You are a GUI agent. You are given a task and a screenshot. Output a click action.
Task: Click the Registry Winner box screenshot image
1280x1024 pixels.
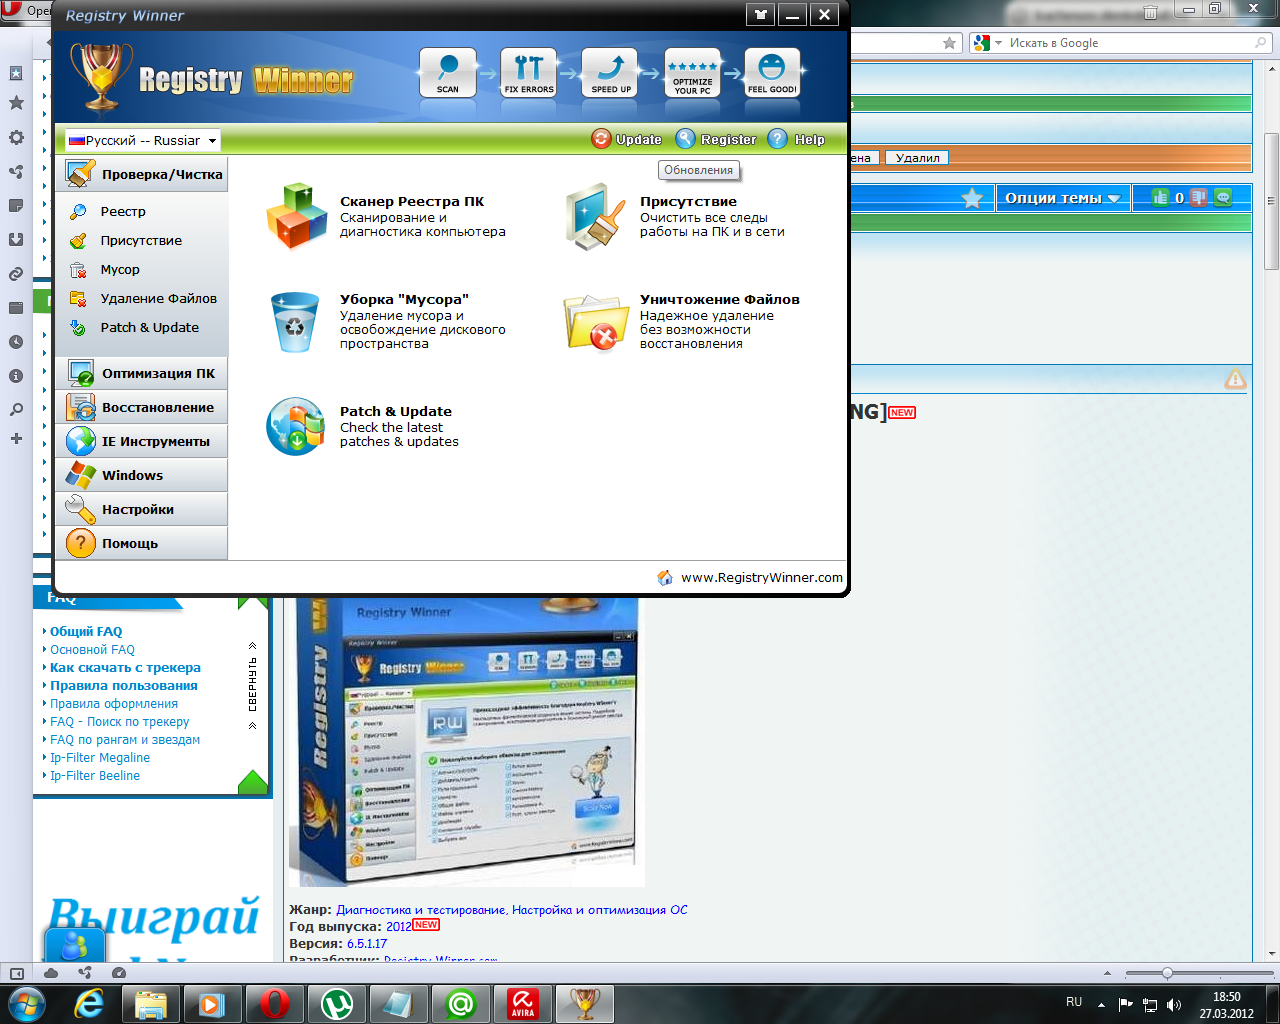click(x=466, y=741)
